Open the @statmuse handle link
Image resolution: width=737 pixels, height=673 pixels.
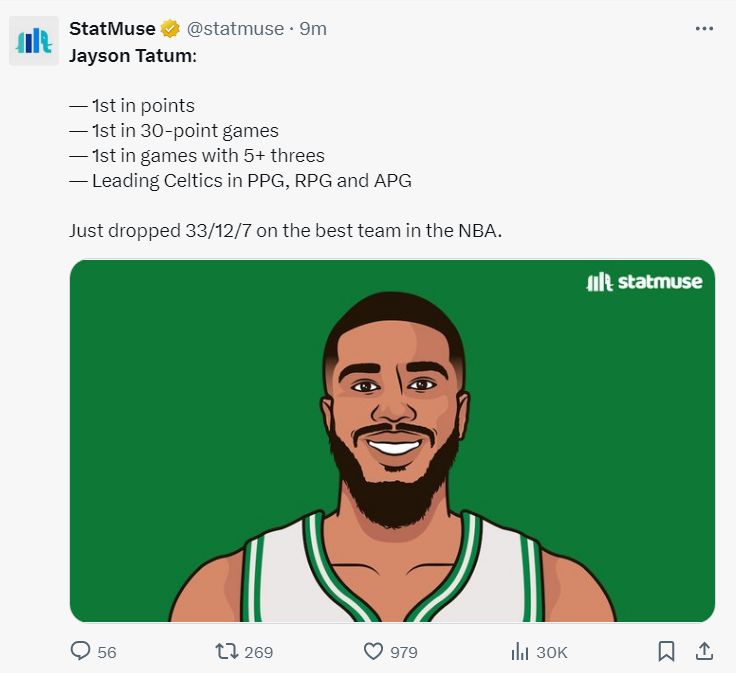(235, 29)
